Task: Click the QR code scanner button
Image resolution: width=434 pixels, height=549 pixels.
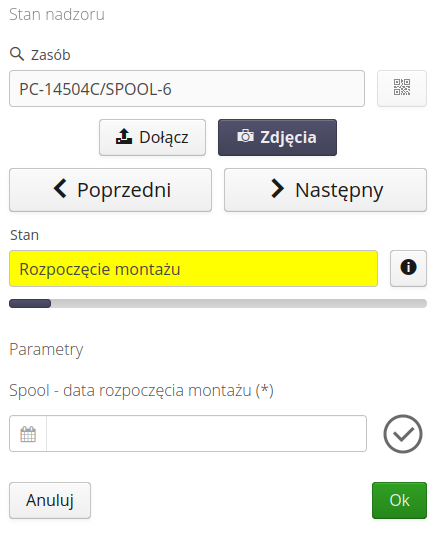Action: tap(402, 88)
